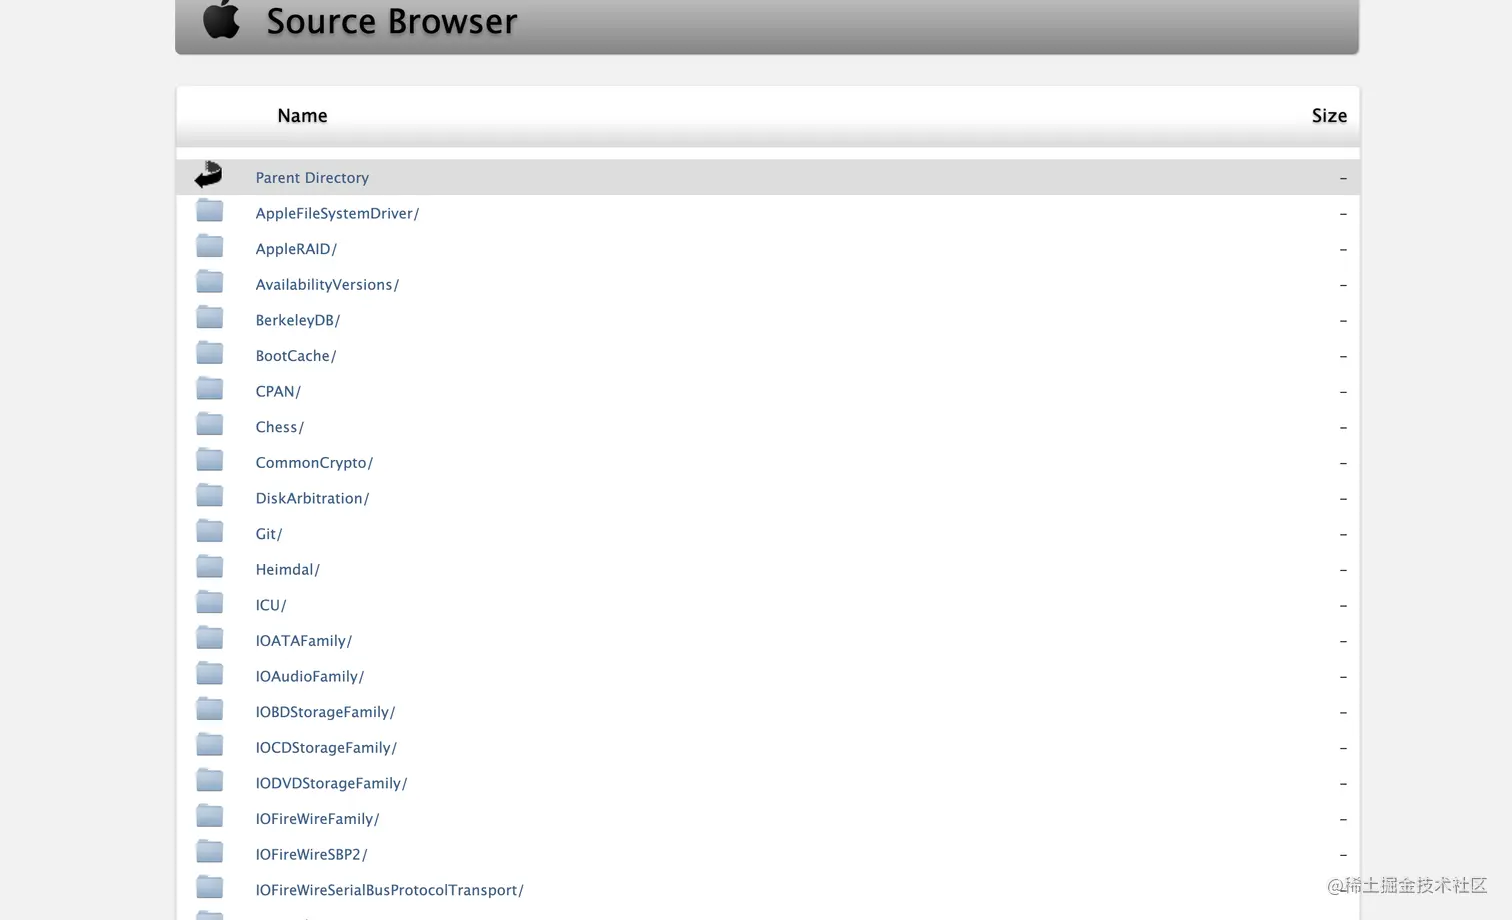Open the AppleFileSystemDriver/ directory link

click(337, 213)
